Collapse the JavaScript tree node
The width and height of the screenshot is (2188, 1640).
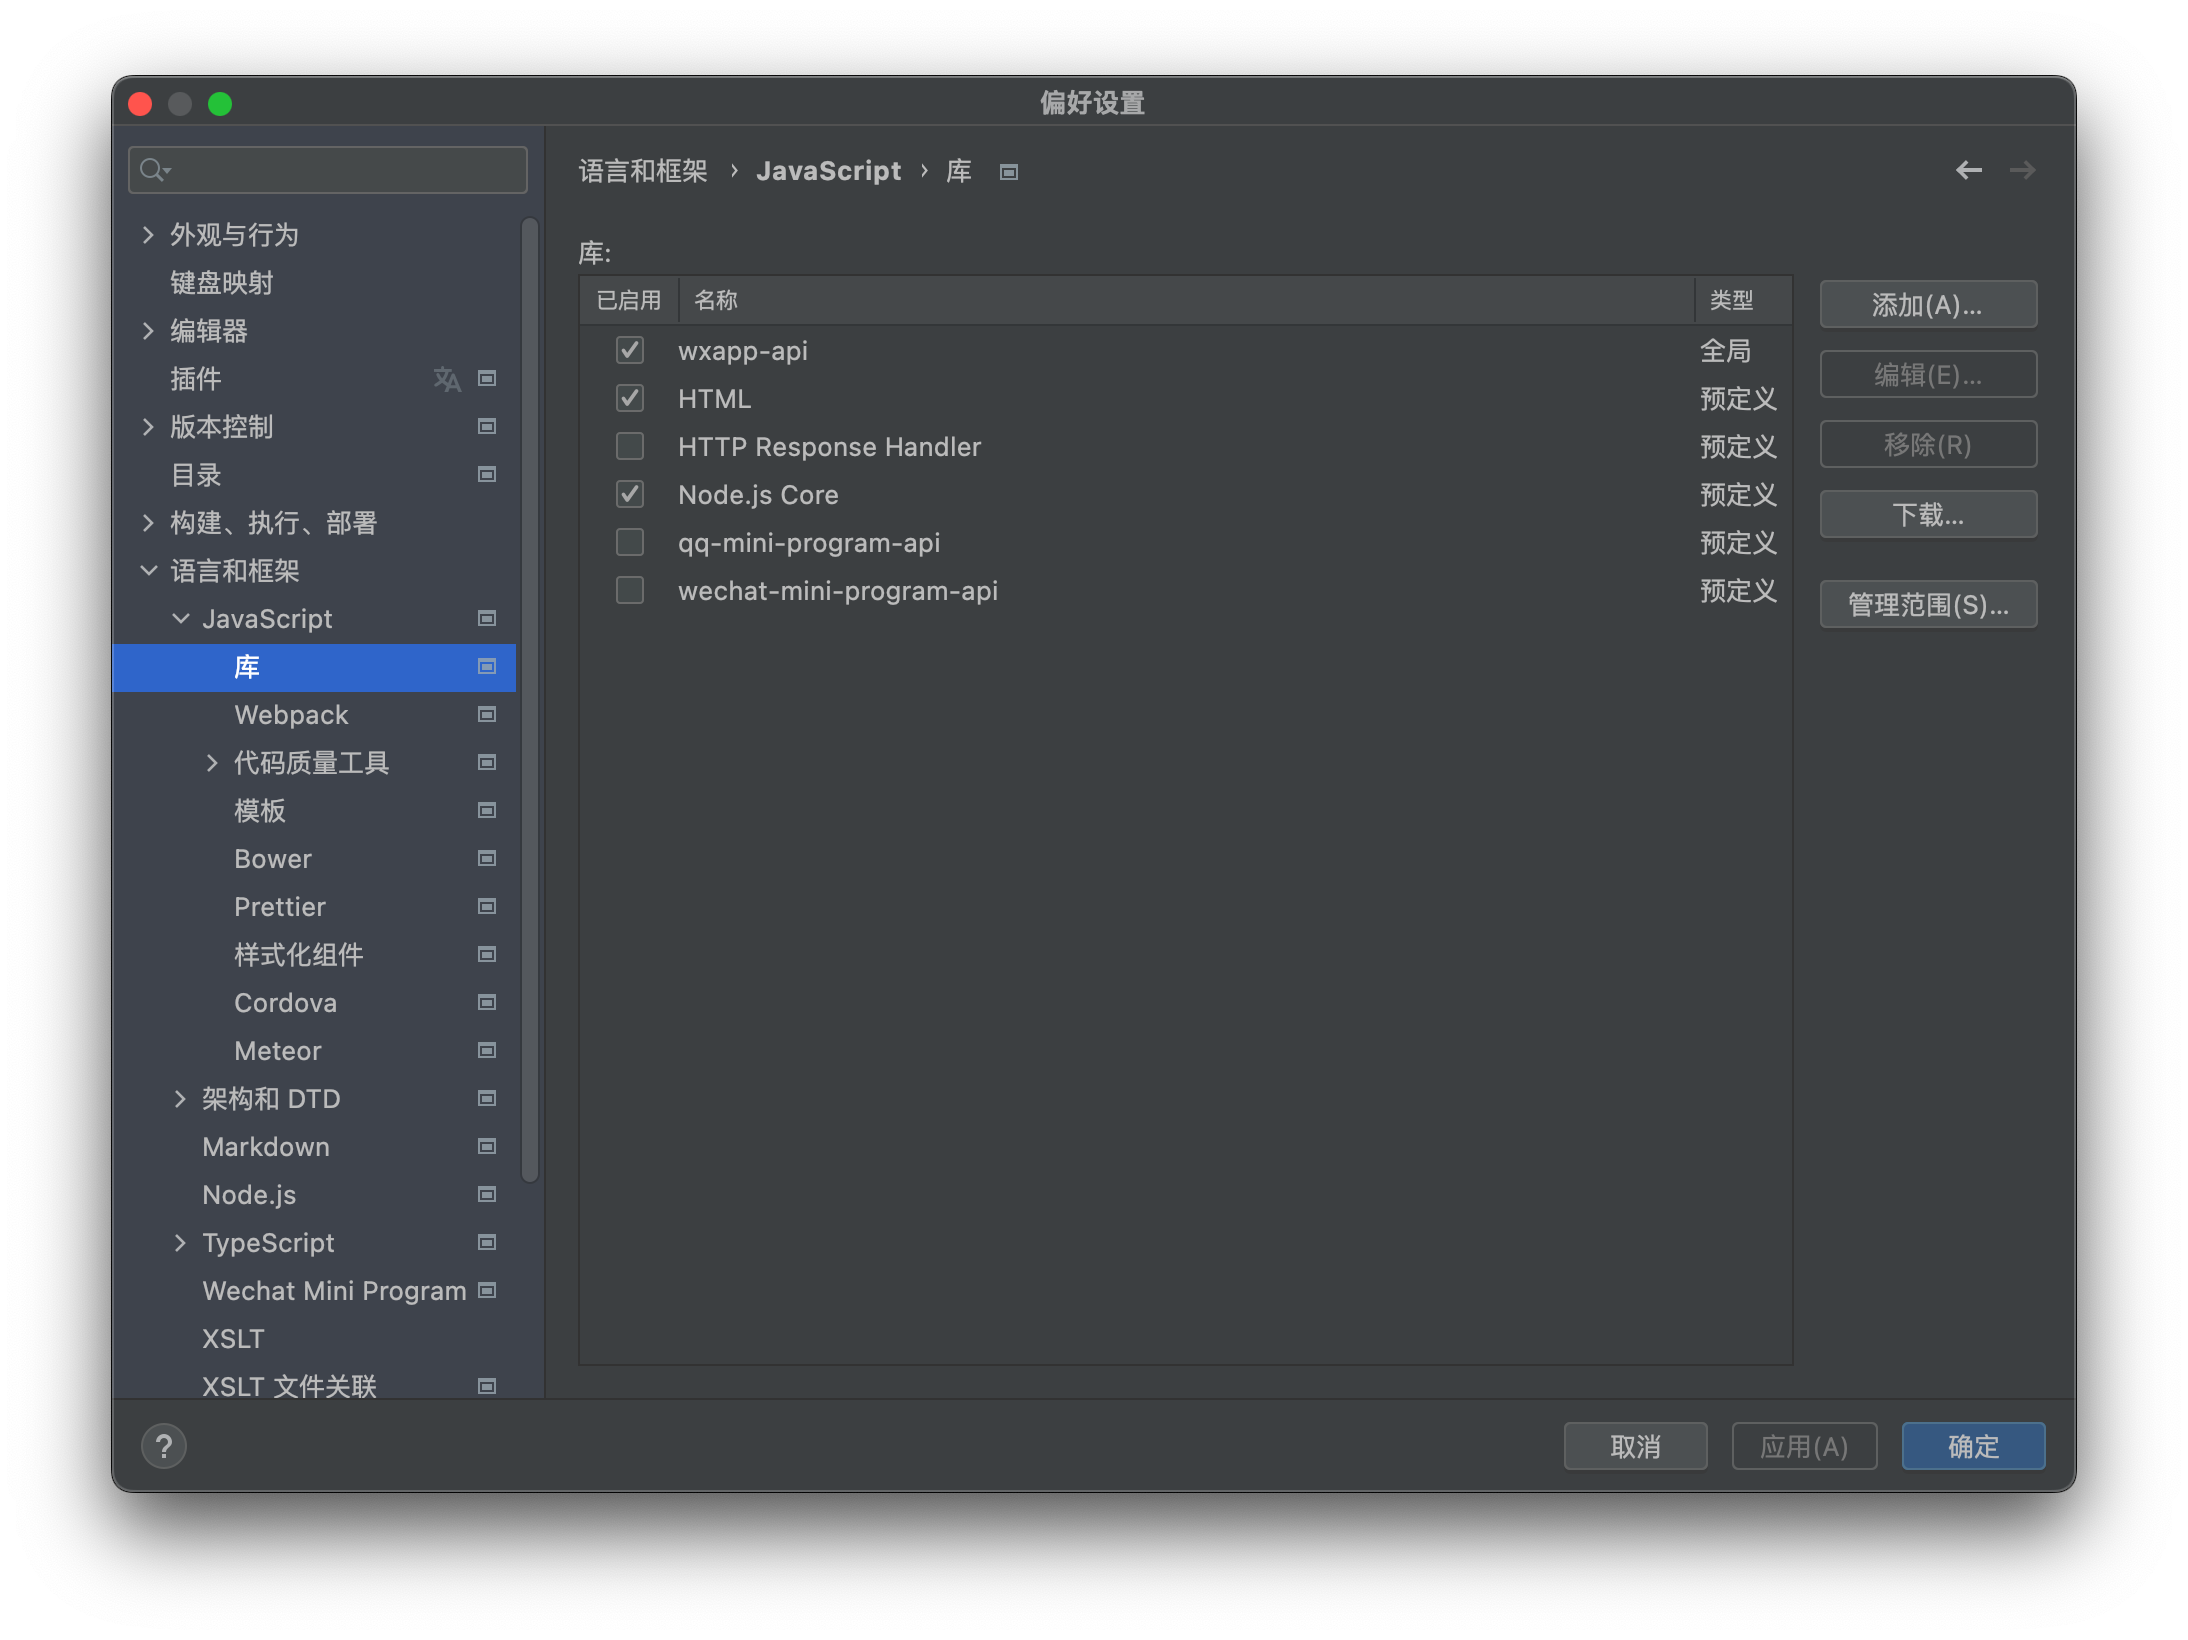(x=181, y=619)
